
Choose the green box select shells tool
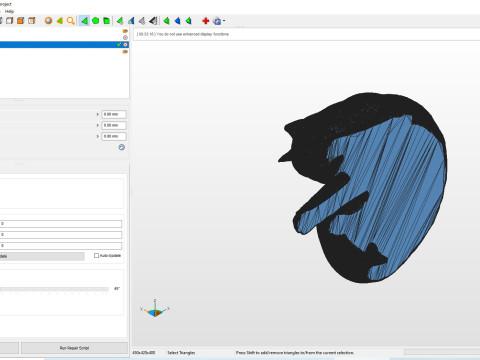tap(106, 21)
